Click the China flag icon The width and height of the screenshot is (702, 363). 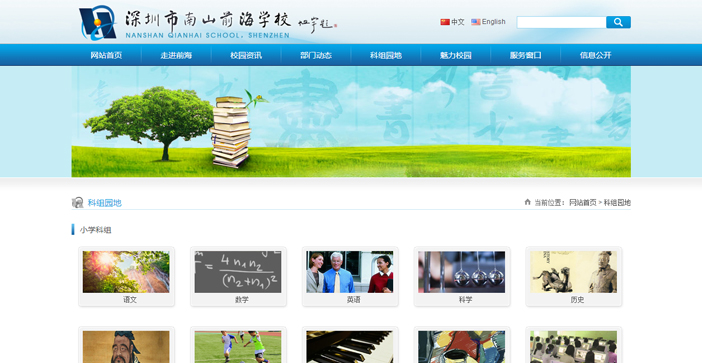coord(445,22)
